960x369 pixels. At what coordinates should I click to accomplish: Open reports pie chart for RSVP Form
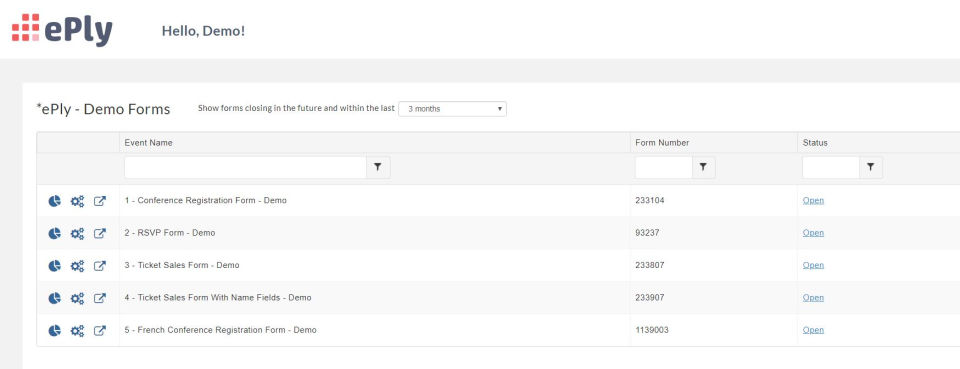point(54,233)
